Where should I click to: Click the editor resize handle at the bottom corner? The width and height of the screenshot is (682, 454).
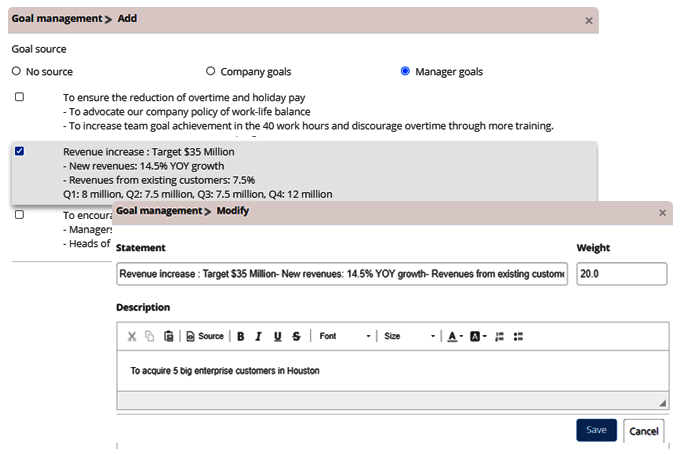coord(662,403)
